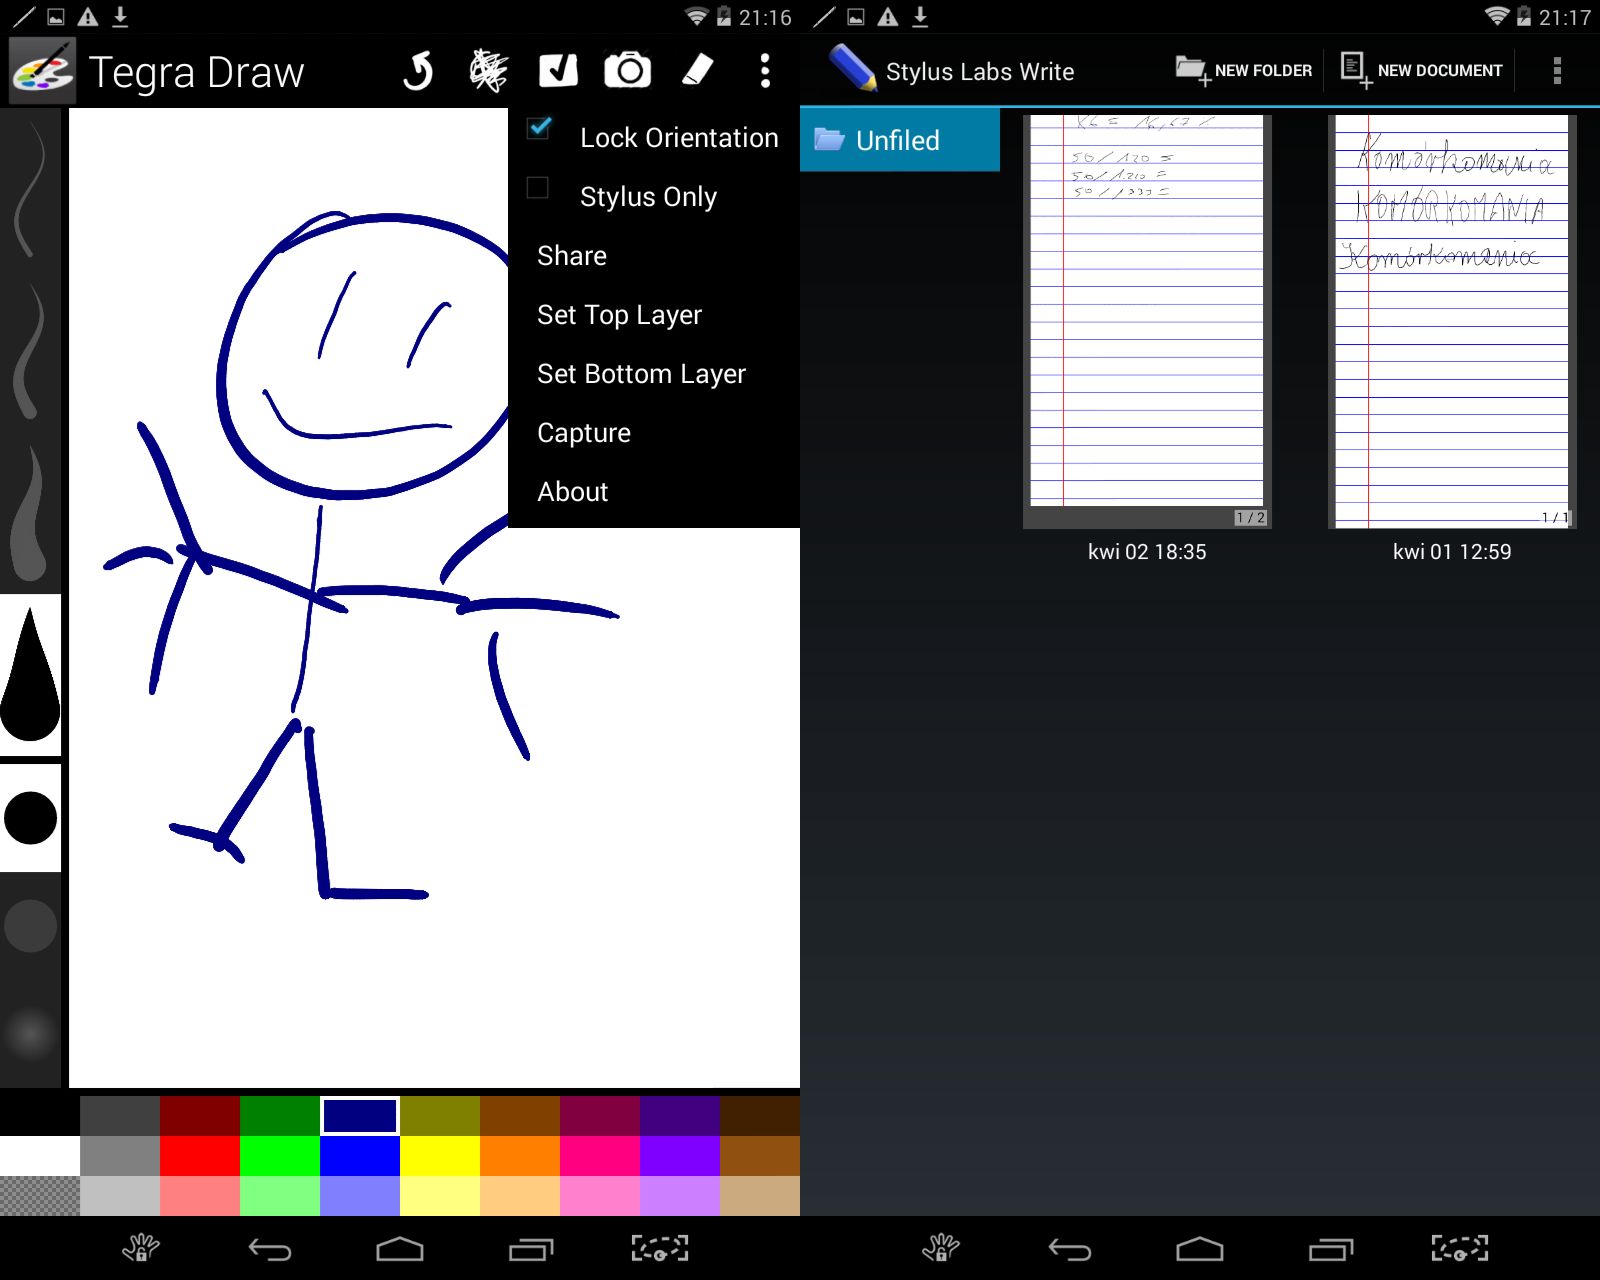The width and height of the screenshot is (1600, 1280).
Task: Pick the bright red color swatch
Action: [x=200, y=1156]
